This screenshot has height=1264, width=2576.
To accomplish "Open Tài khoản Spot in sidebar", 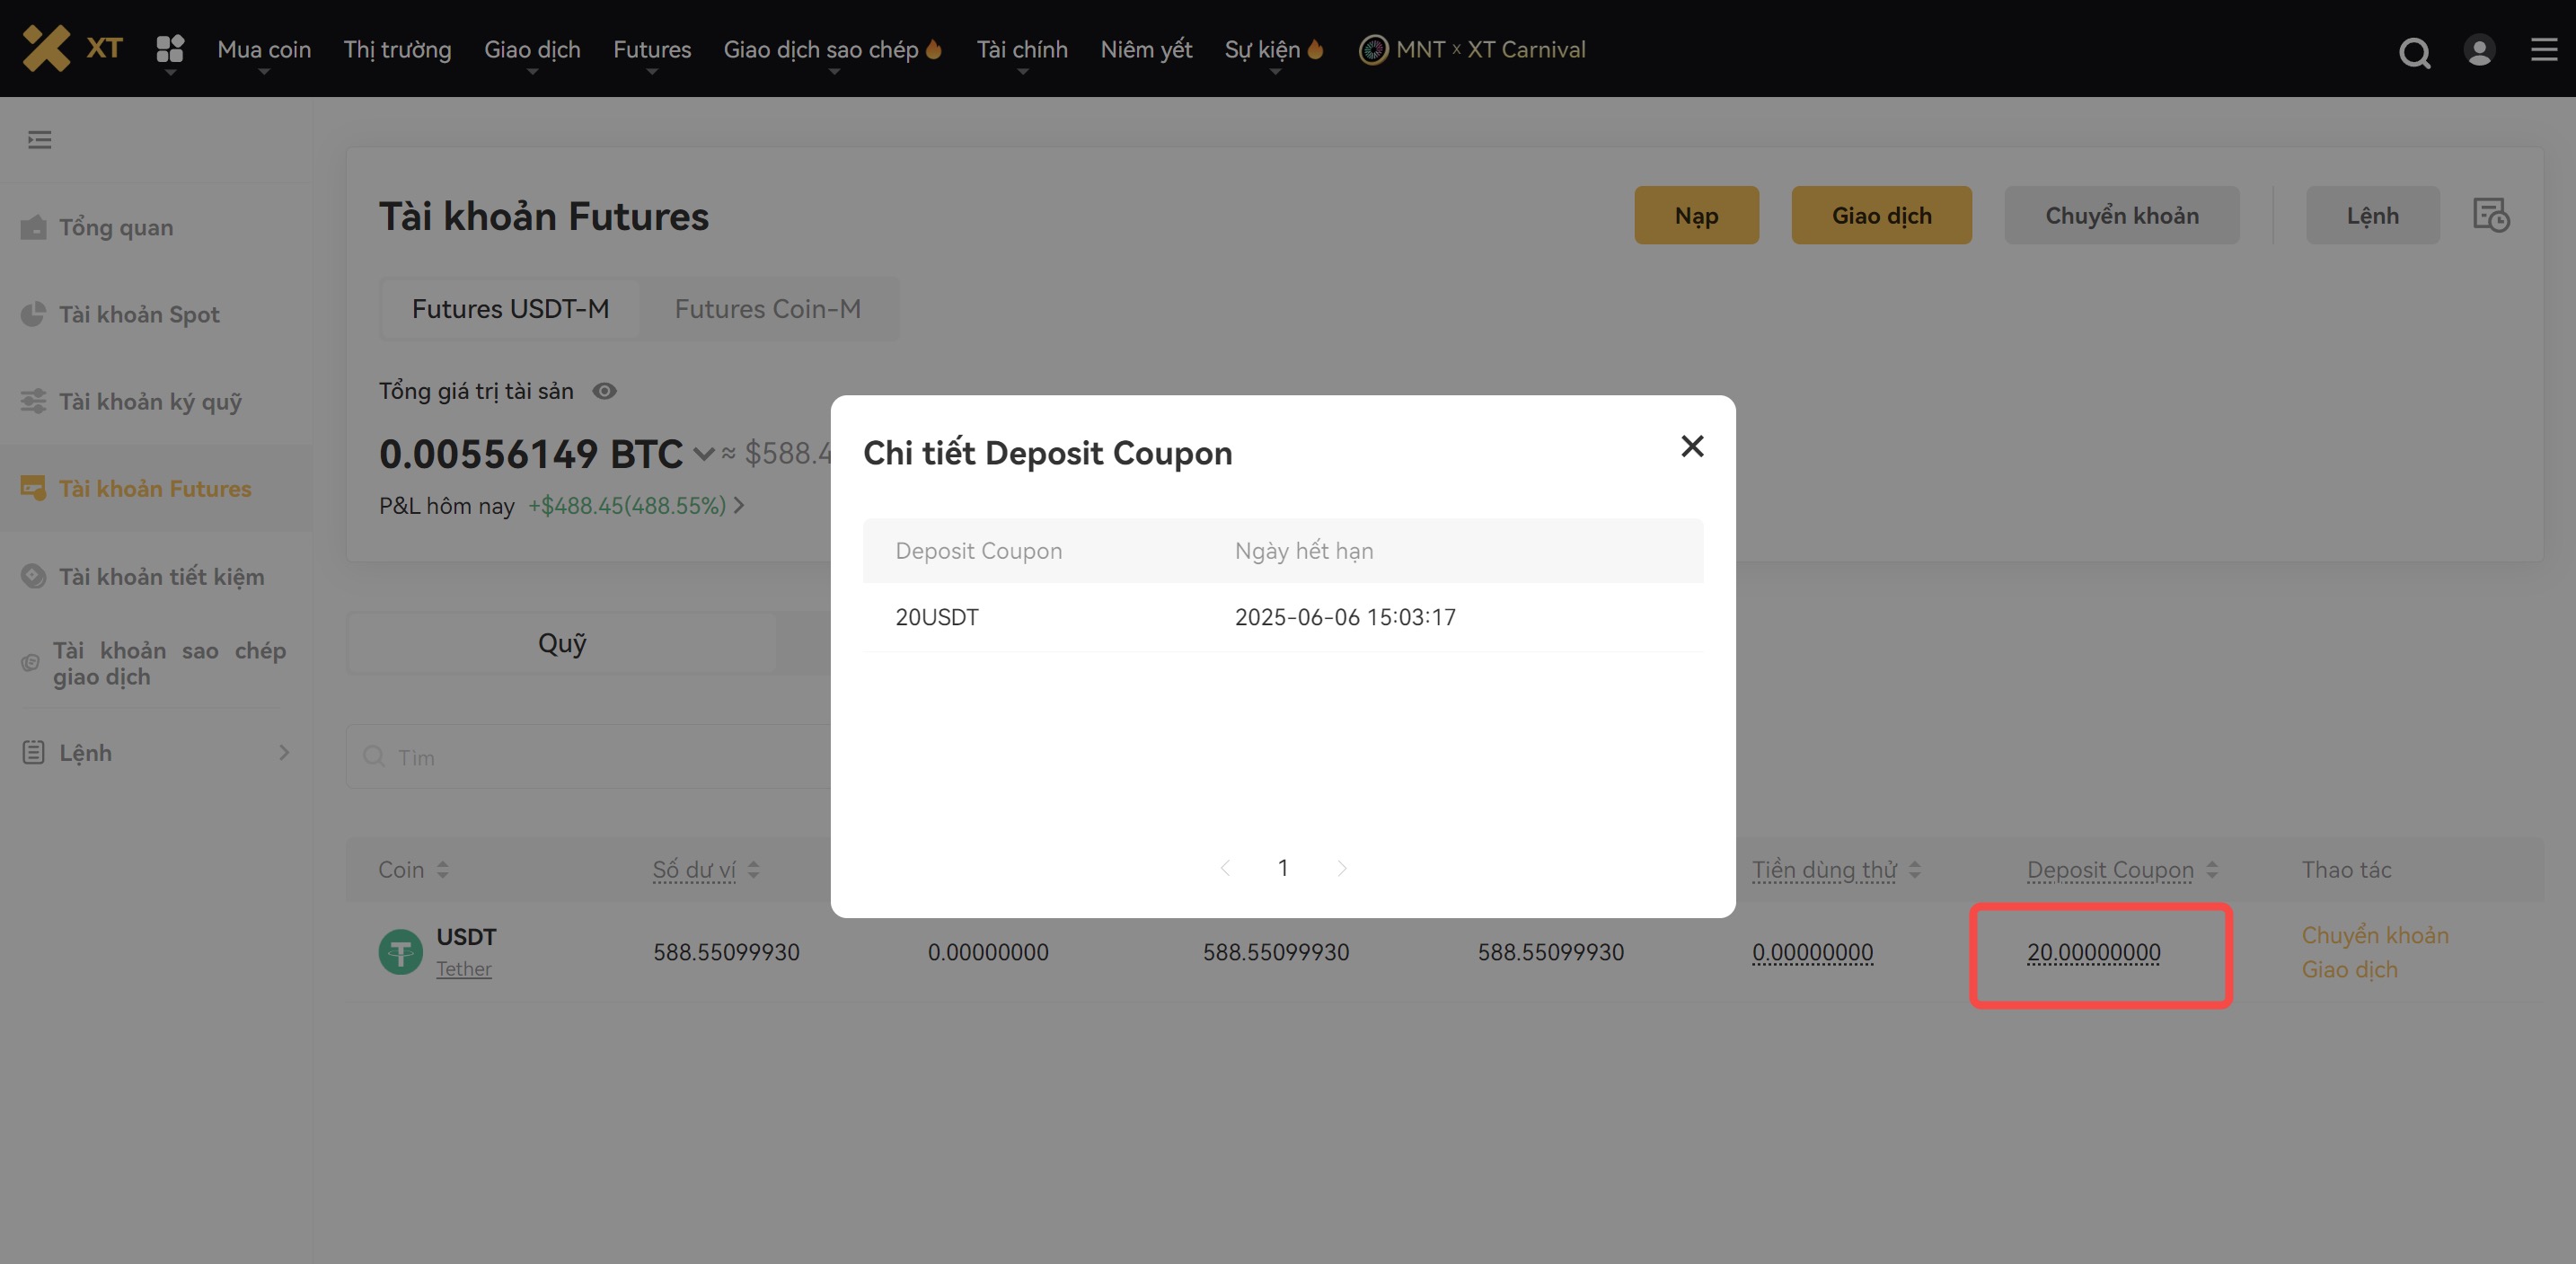I will click(x=138, y=314).
